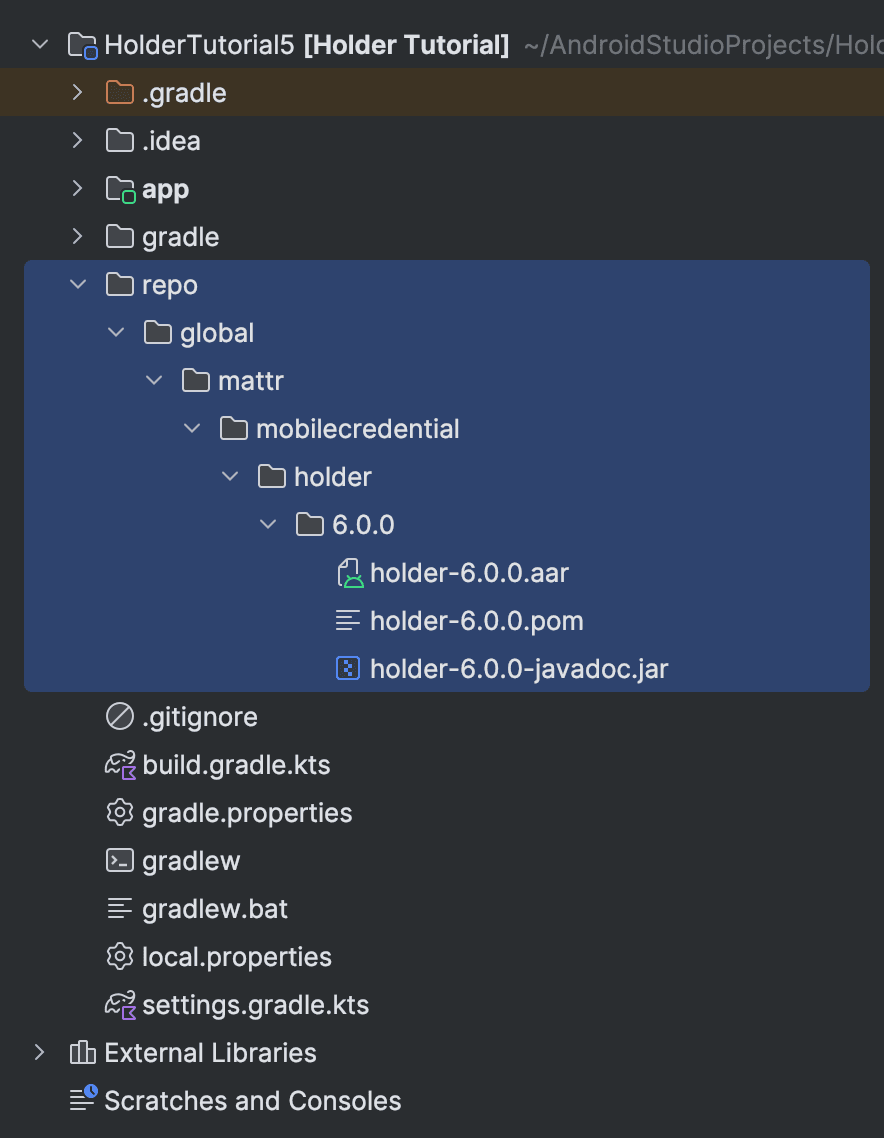Expand the External Libraries node
This screenshot has width=884, height=1138.
click(40, 1053)
